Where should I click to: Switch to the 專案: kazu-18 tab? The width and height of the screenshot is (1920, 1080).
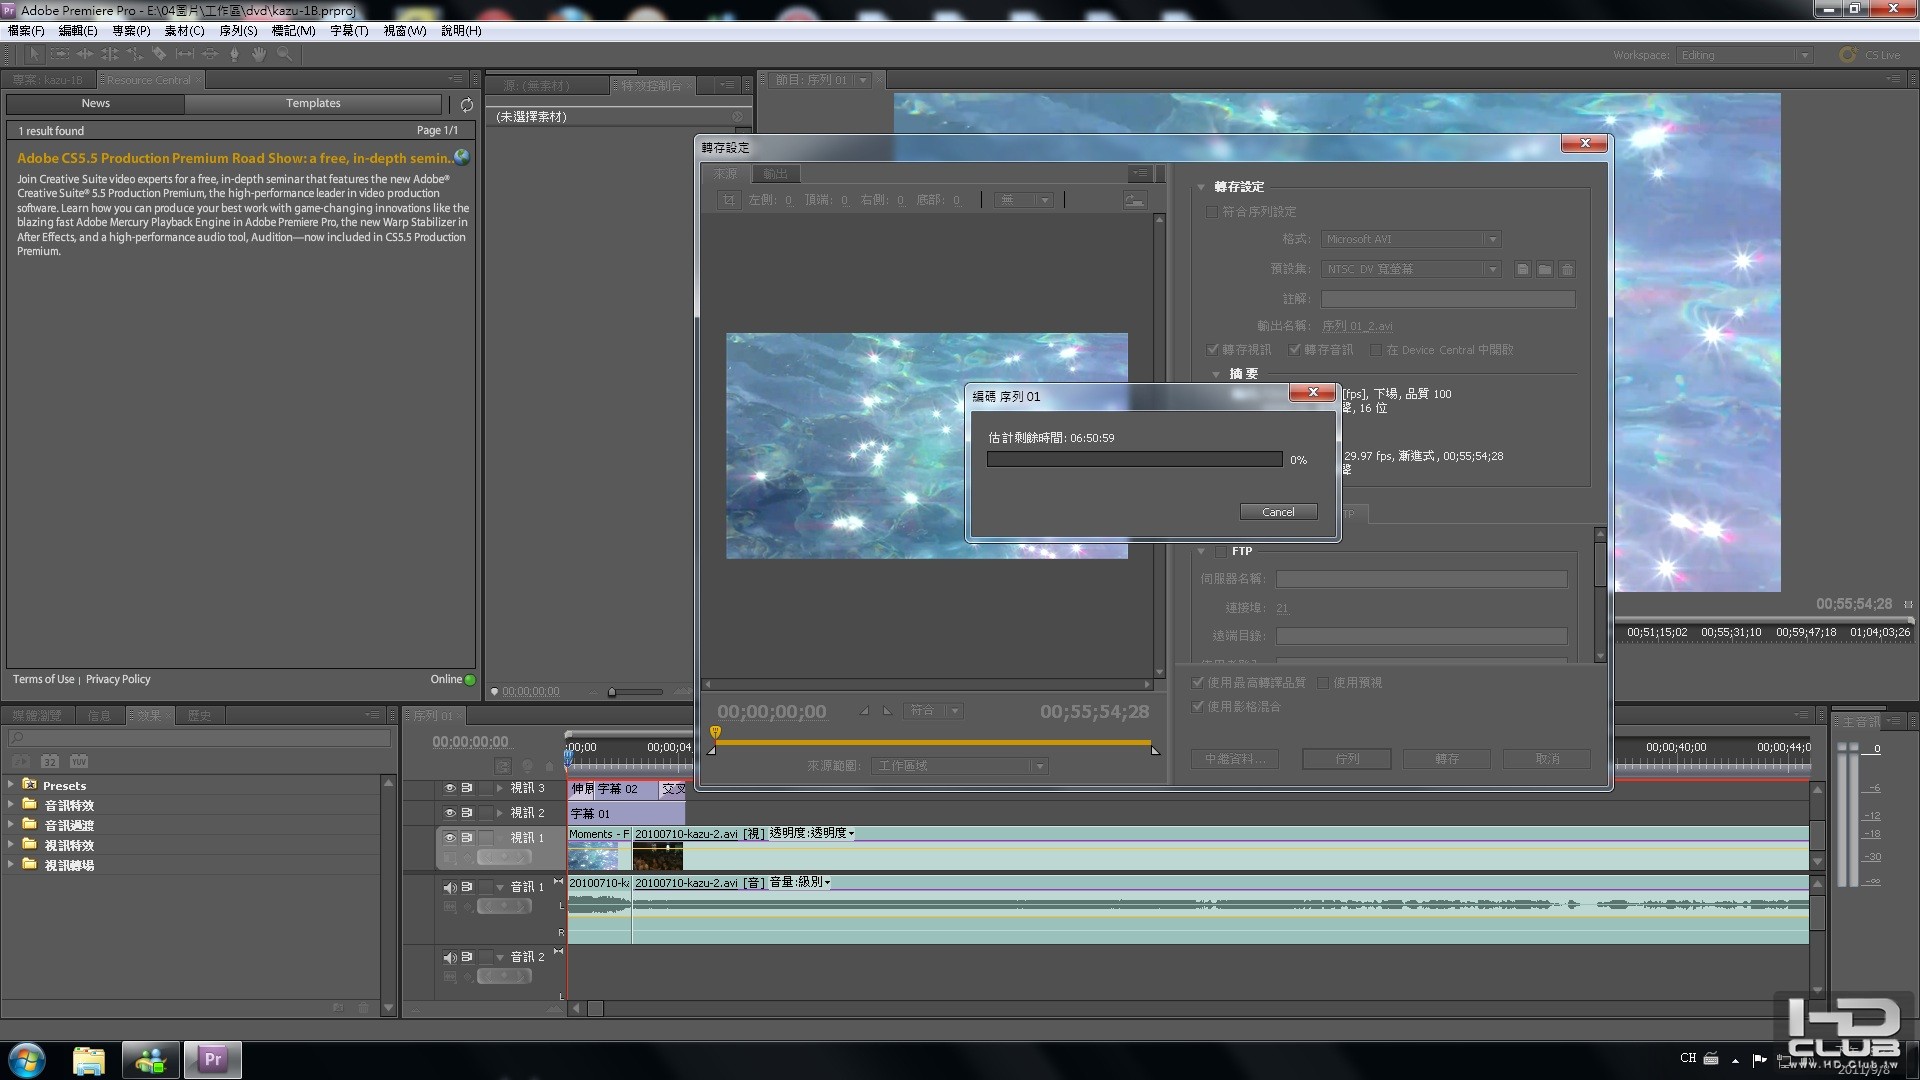pos(48,80)
